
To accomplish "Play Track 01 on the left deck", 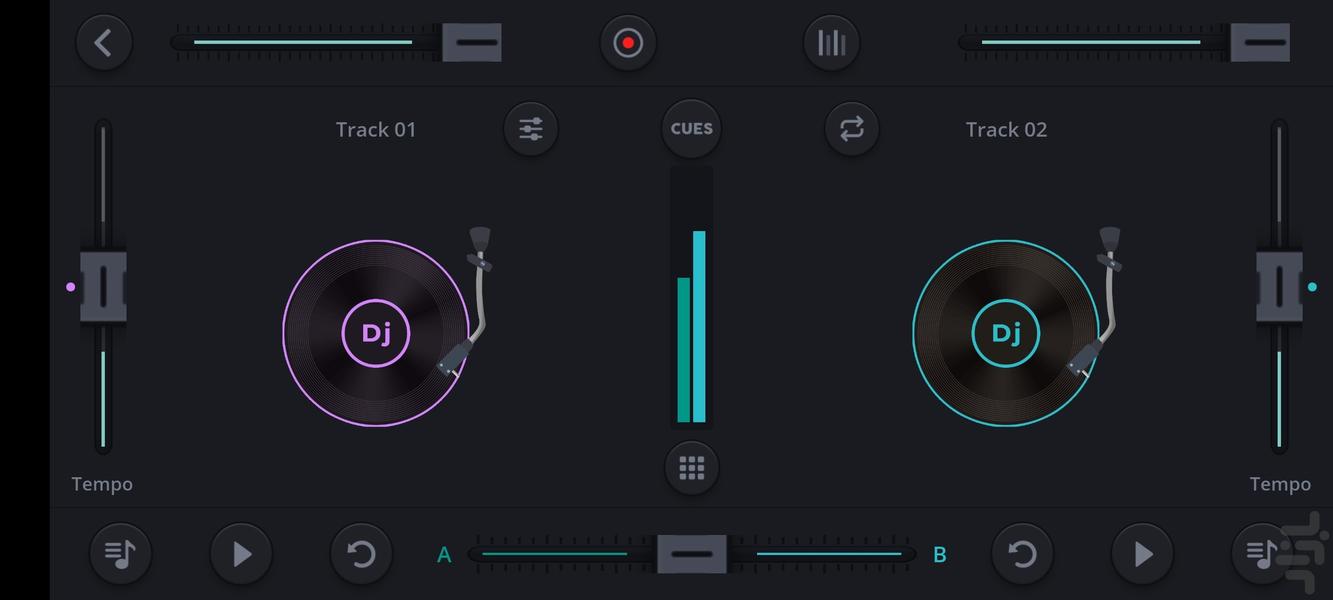I will click(x=241, y=554).
